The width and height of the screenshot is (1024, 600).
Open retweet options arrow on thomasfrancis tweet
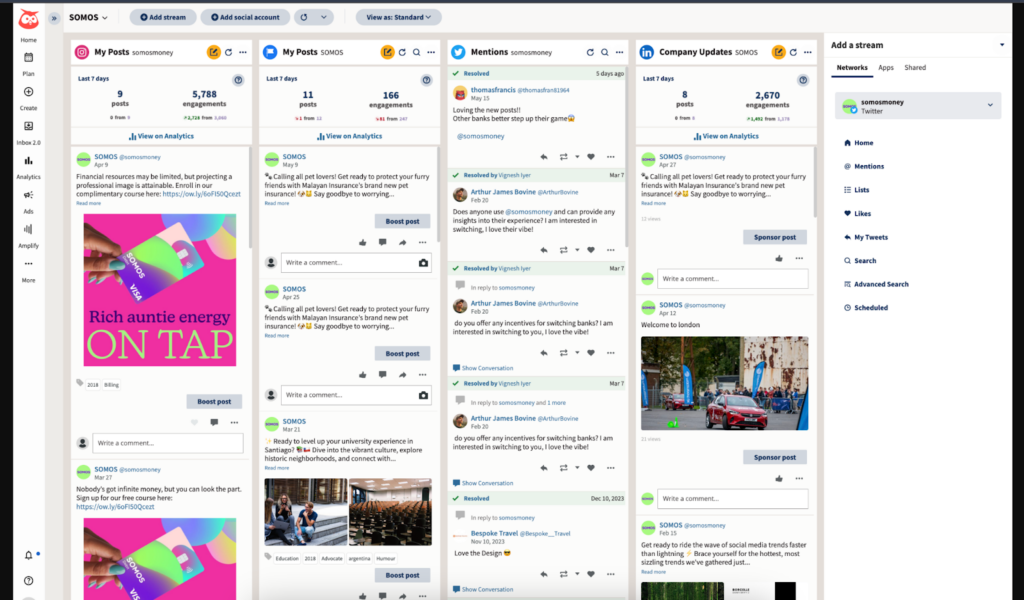(577, 157)
